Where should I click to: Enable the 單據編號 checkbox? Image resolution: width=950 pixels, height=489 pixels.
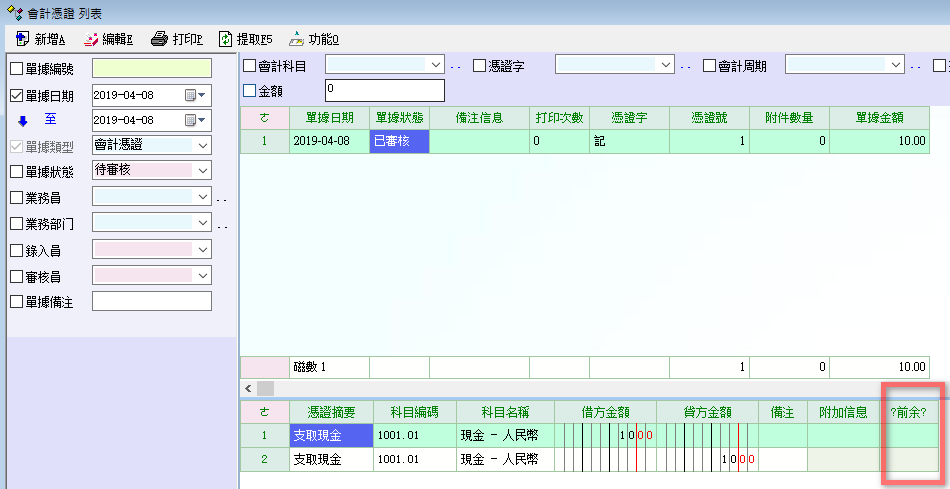pos(16,69)
